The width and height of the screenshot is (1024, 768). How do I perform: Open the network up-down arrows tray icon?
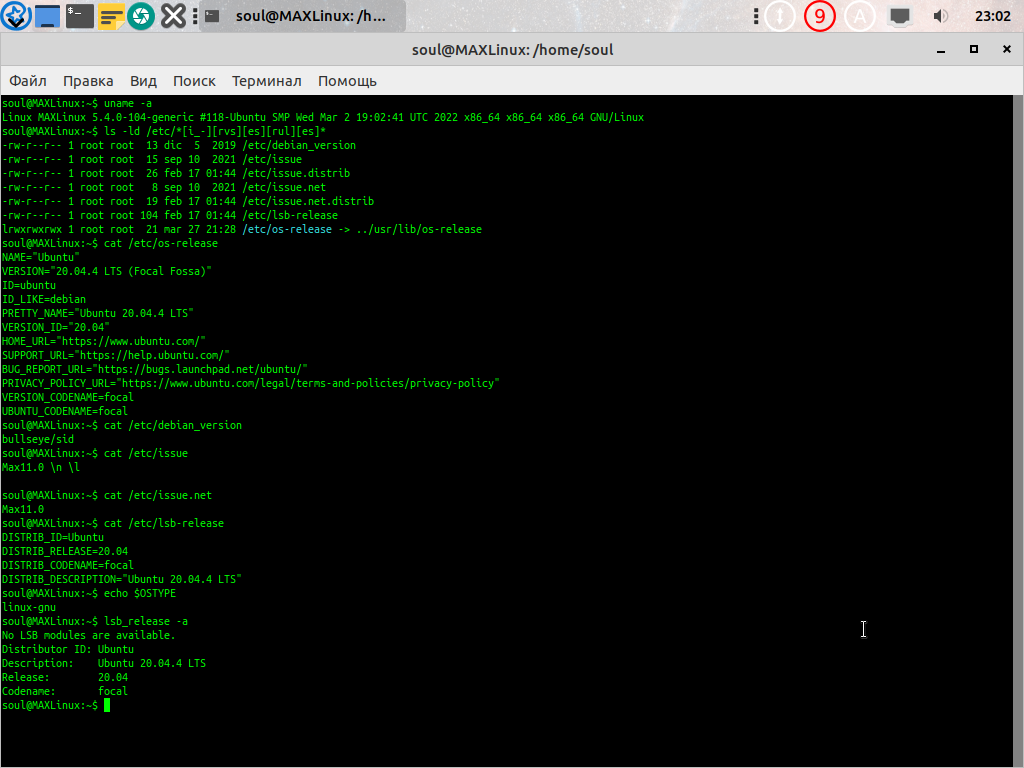(780, 16)
